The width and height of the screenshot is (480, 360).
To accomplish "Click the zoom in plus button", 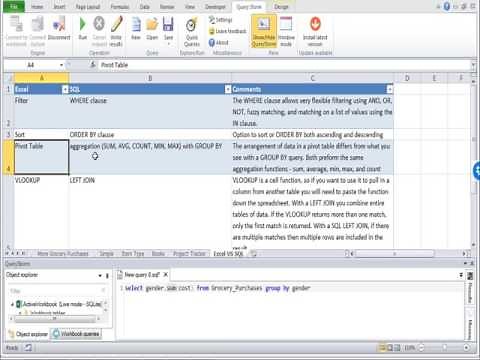I will click(x=466, y=348).
